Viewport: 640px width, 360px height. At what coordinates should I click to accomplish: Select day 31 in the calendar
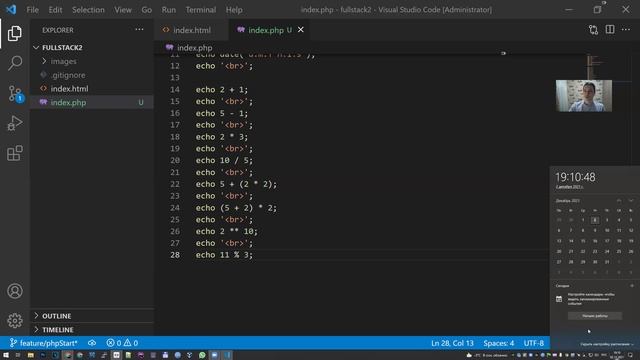[607, 262]
